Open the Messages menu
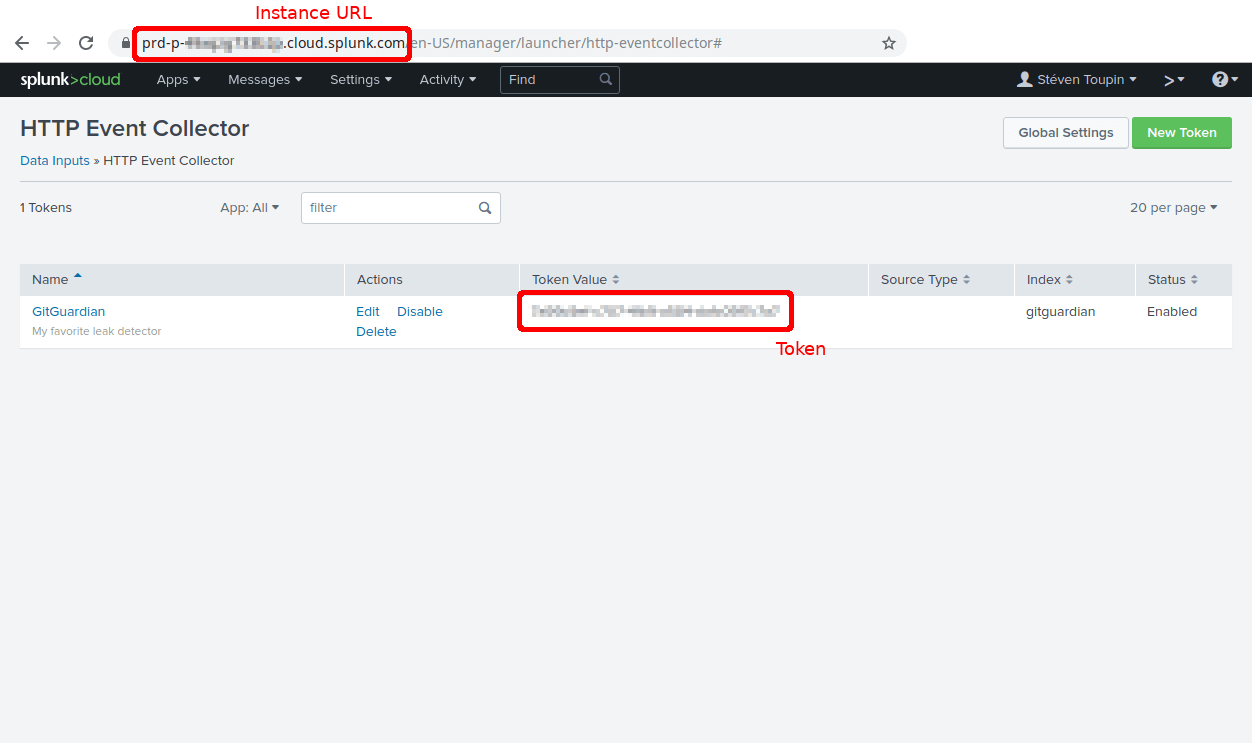 (265, 79)
